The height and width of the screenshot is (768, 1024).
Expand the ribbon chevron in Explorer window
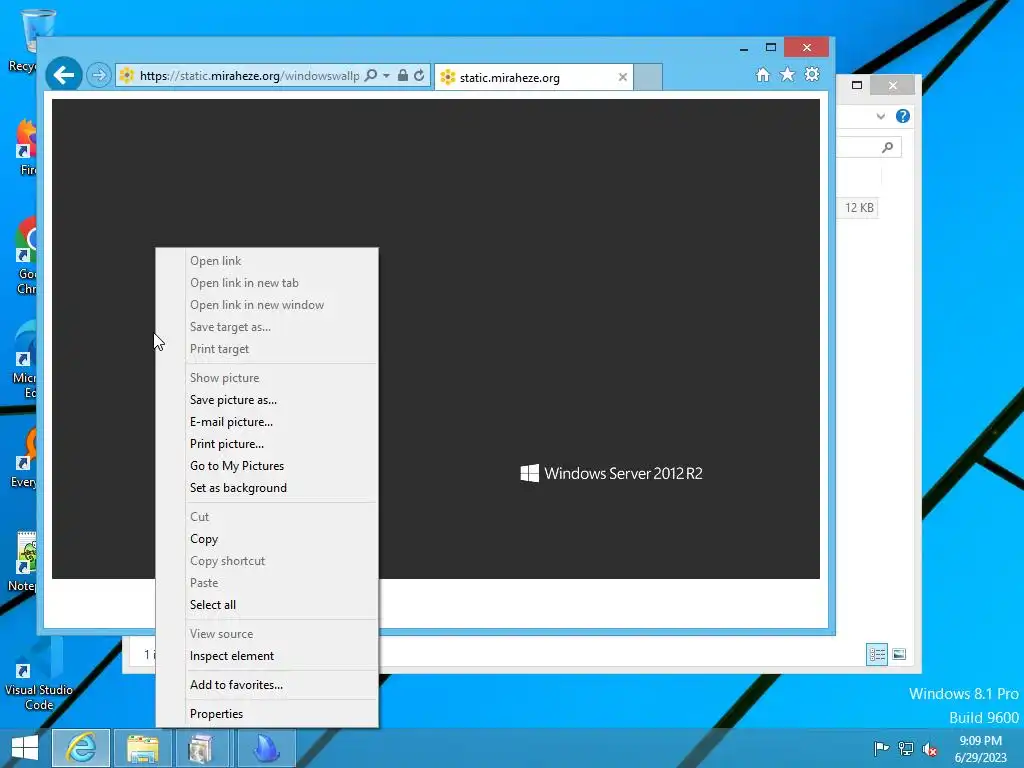[x=880, y=116]
